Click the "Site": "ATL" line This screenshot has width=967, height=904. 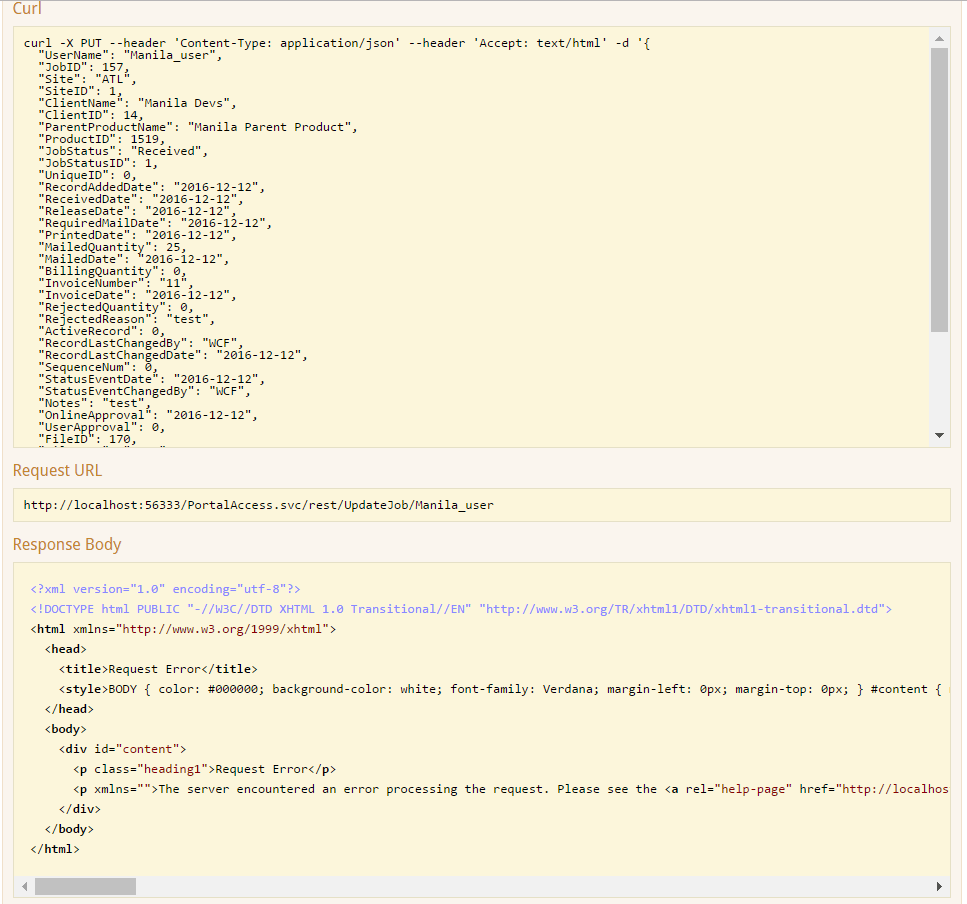point(87,80)
